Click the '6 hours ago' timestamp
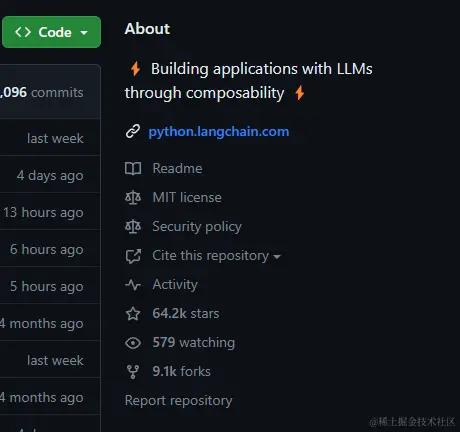The height and width of the screenshot is (432, 460). tap(47, 249)
